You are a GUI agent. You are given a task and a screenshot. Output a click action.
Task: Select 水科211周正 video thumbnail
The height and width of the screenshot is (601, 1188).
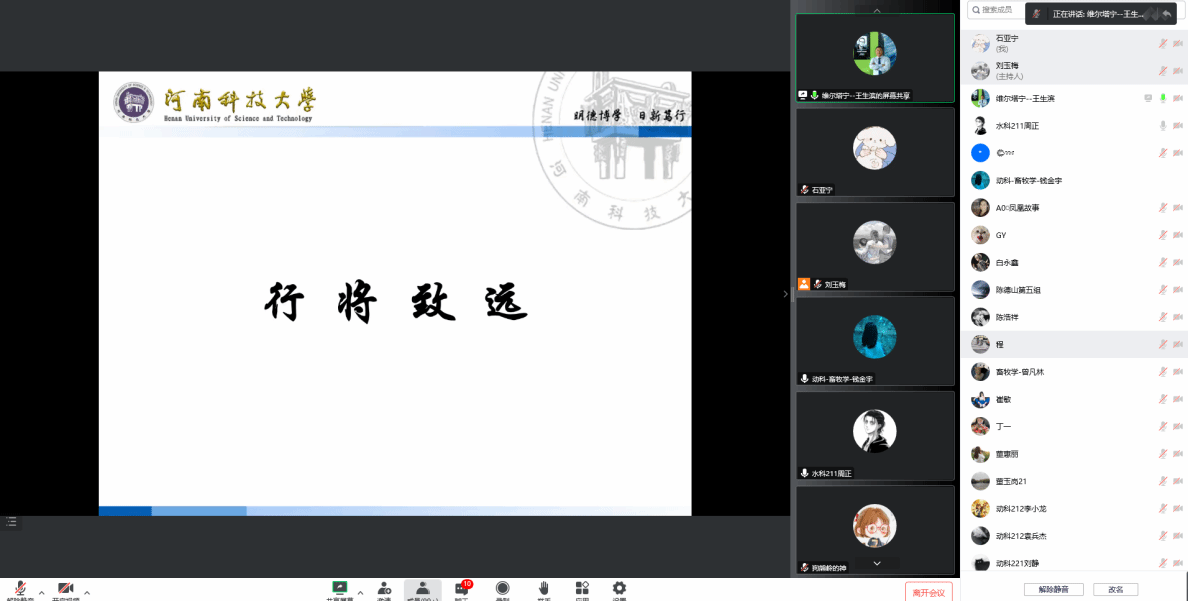875,435
